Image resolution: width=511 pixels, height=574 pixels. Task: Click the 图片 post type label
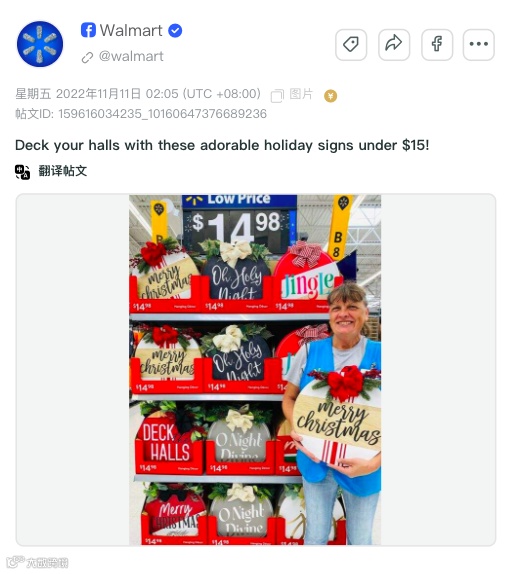[x=301, y=94]
